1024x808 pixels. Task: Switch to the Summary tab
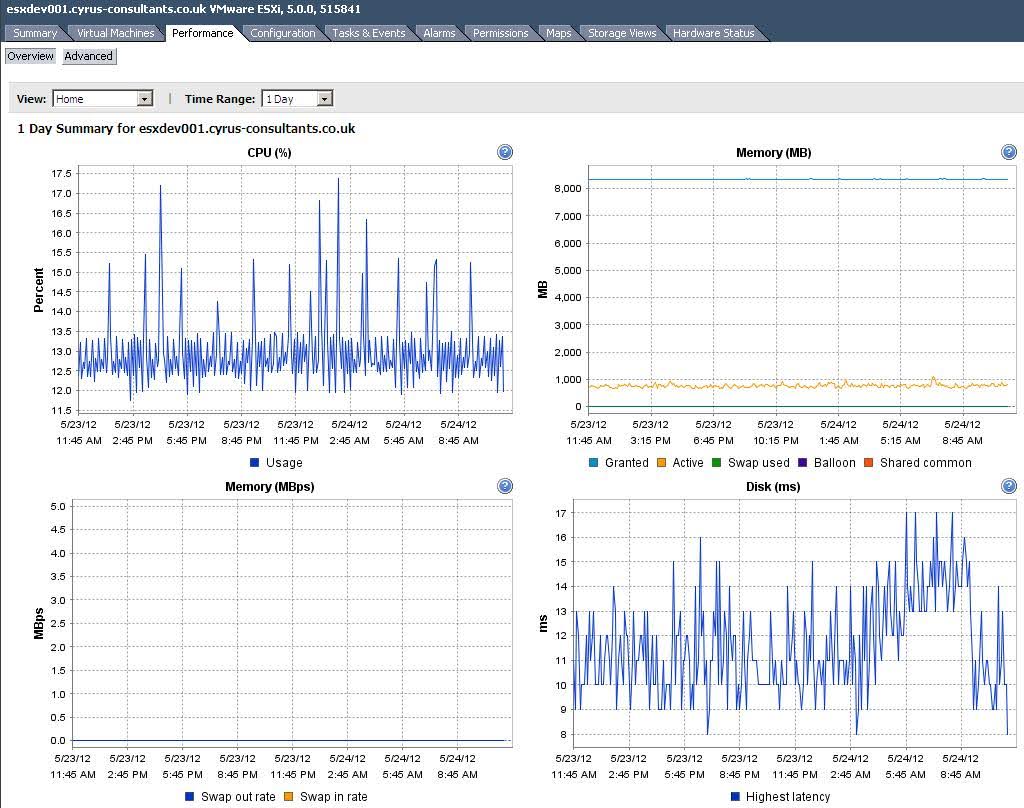click(35, 33)
